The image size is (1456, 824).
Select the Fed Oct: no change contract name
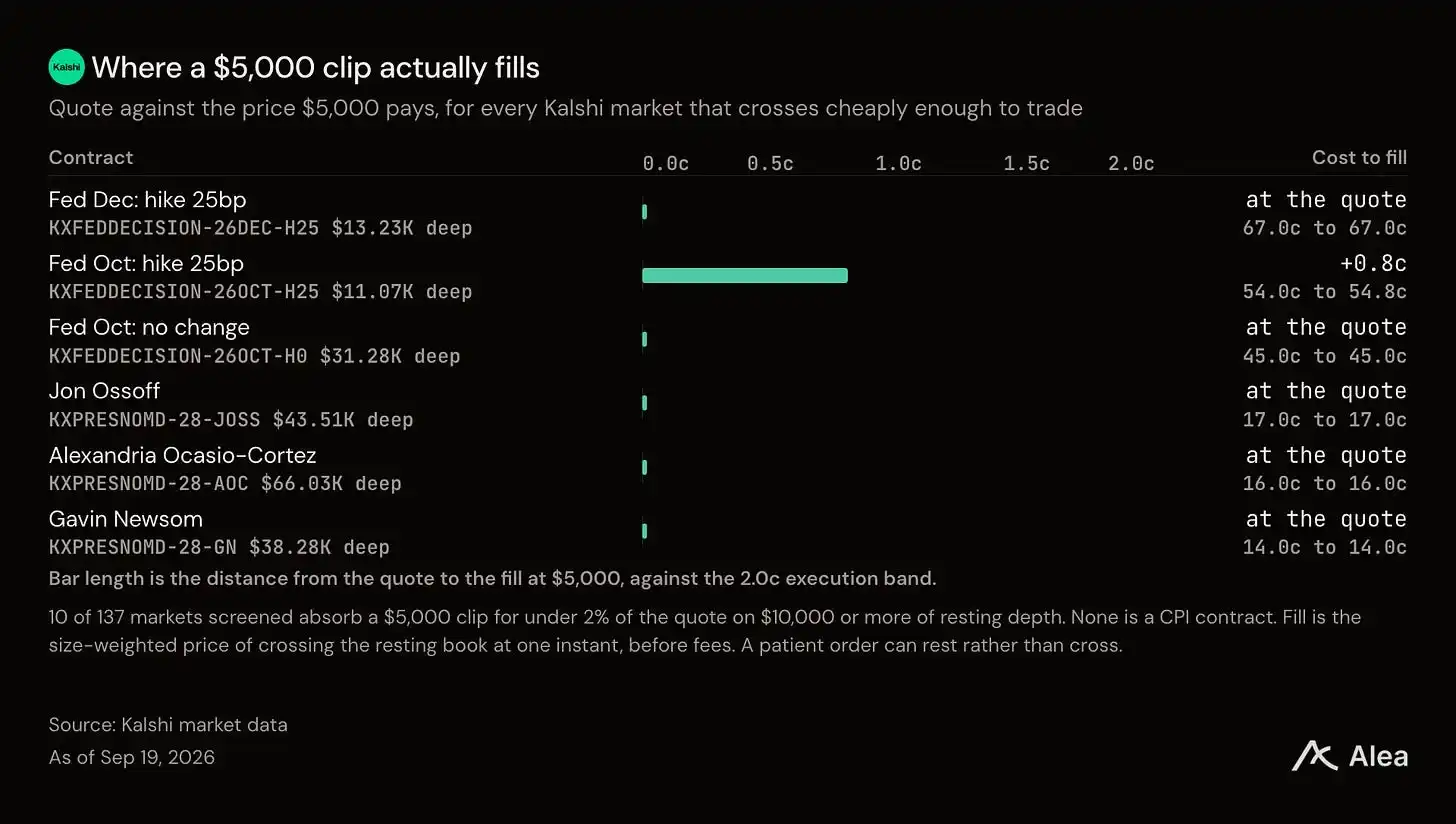coord(149,327)
